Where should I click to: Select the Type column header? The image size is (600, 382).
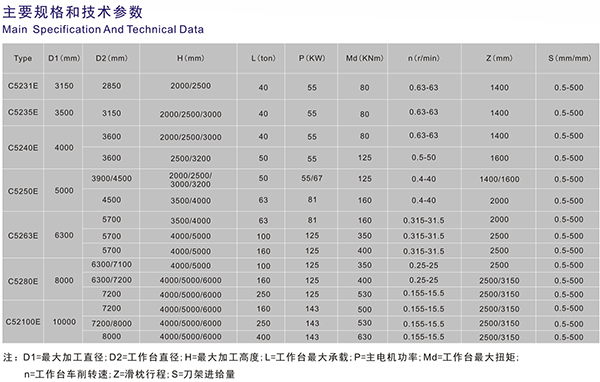(23, 59)
